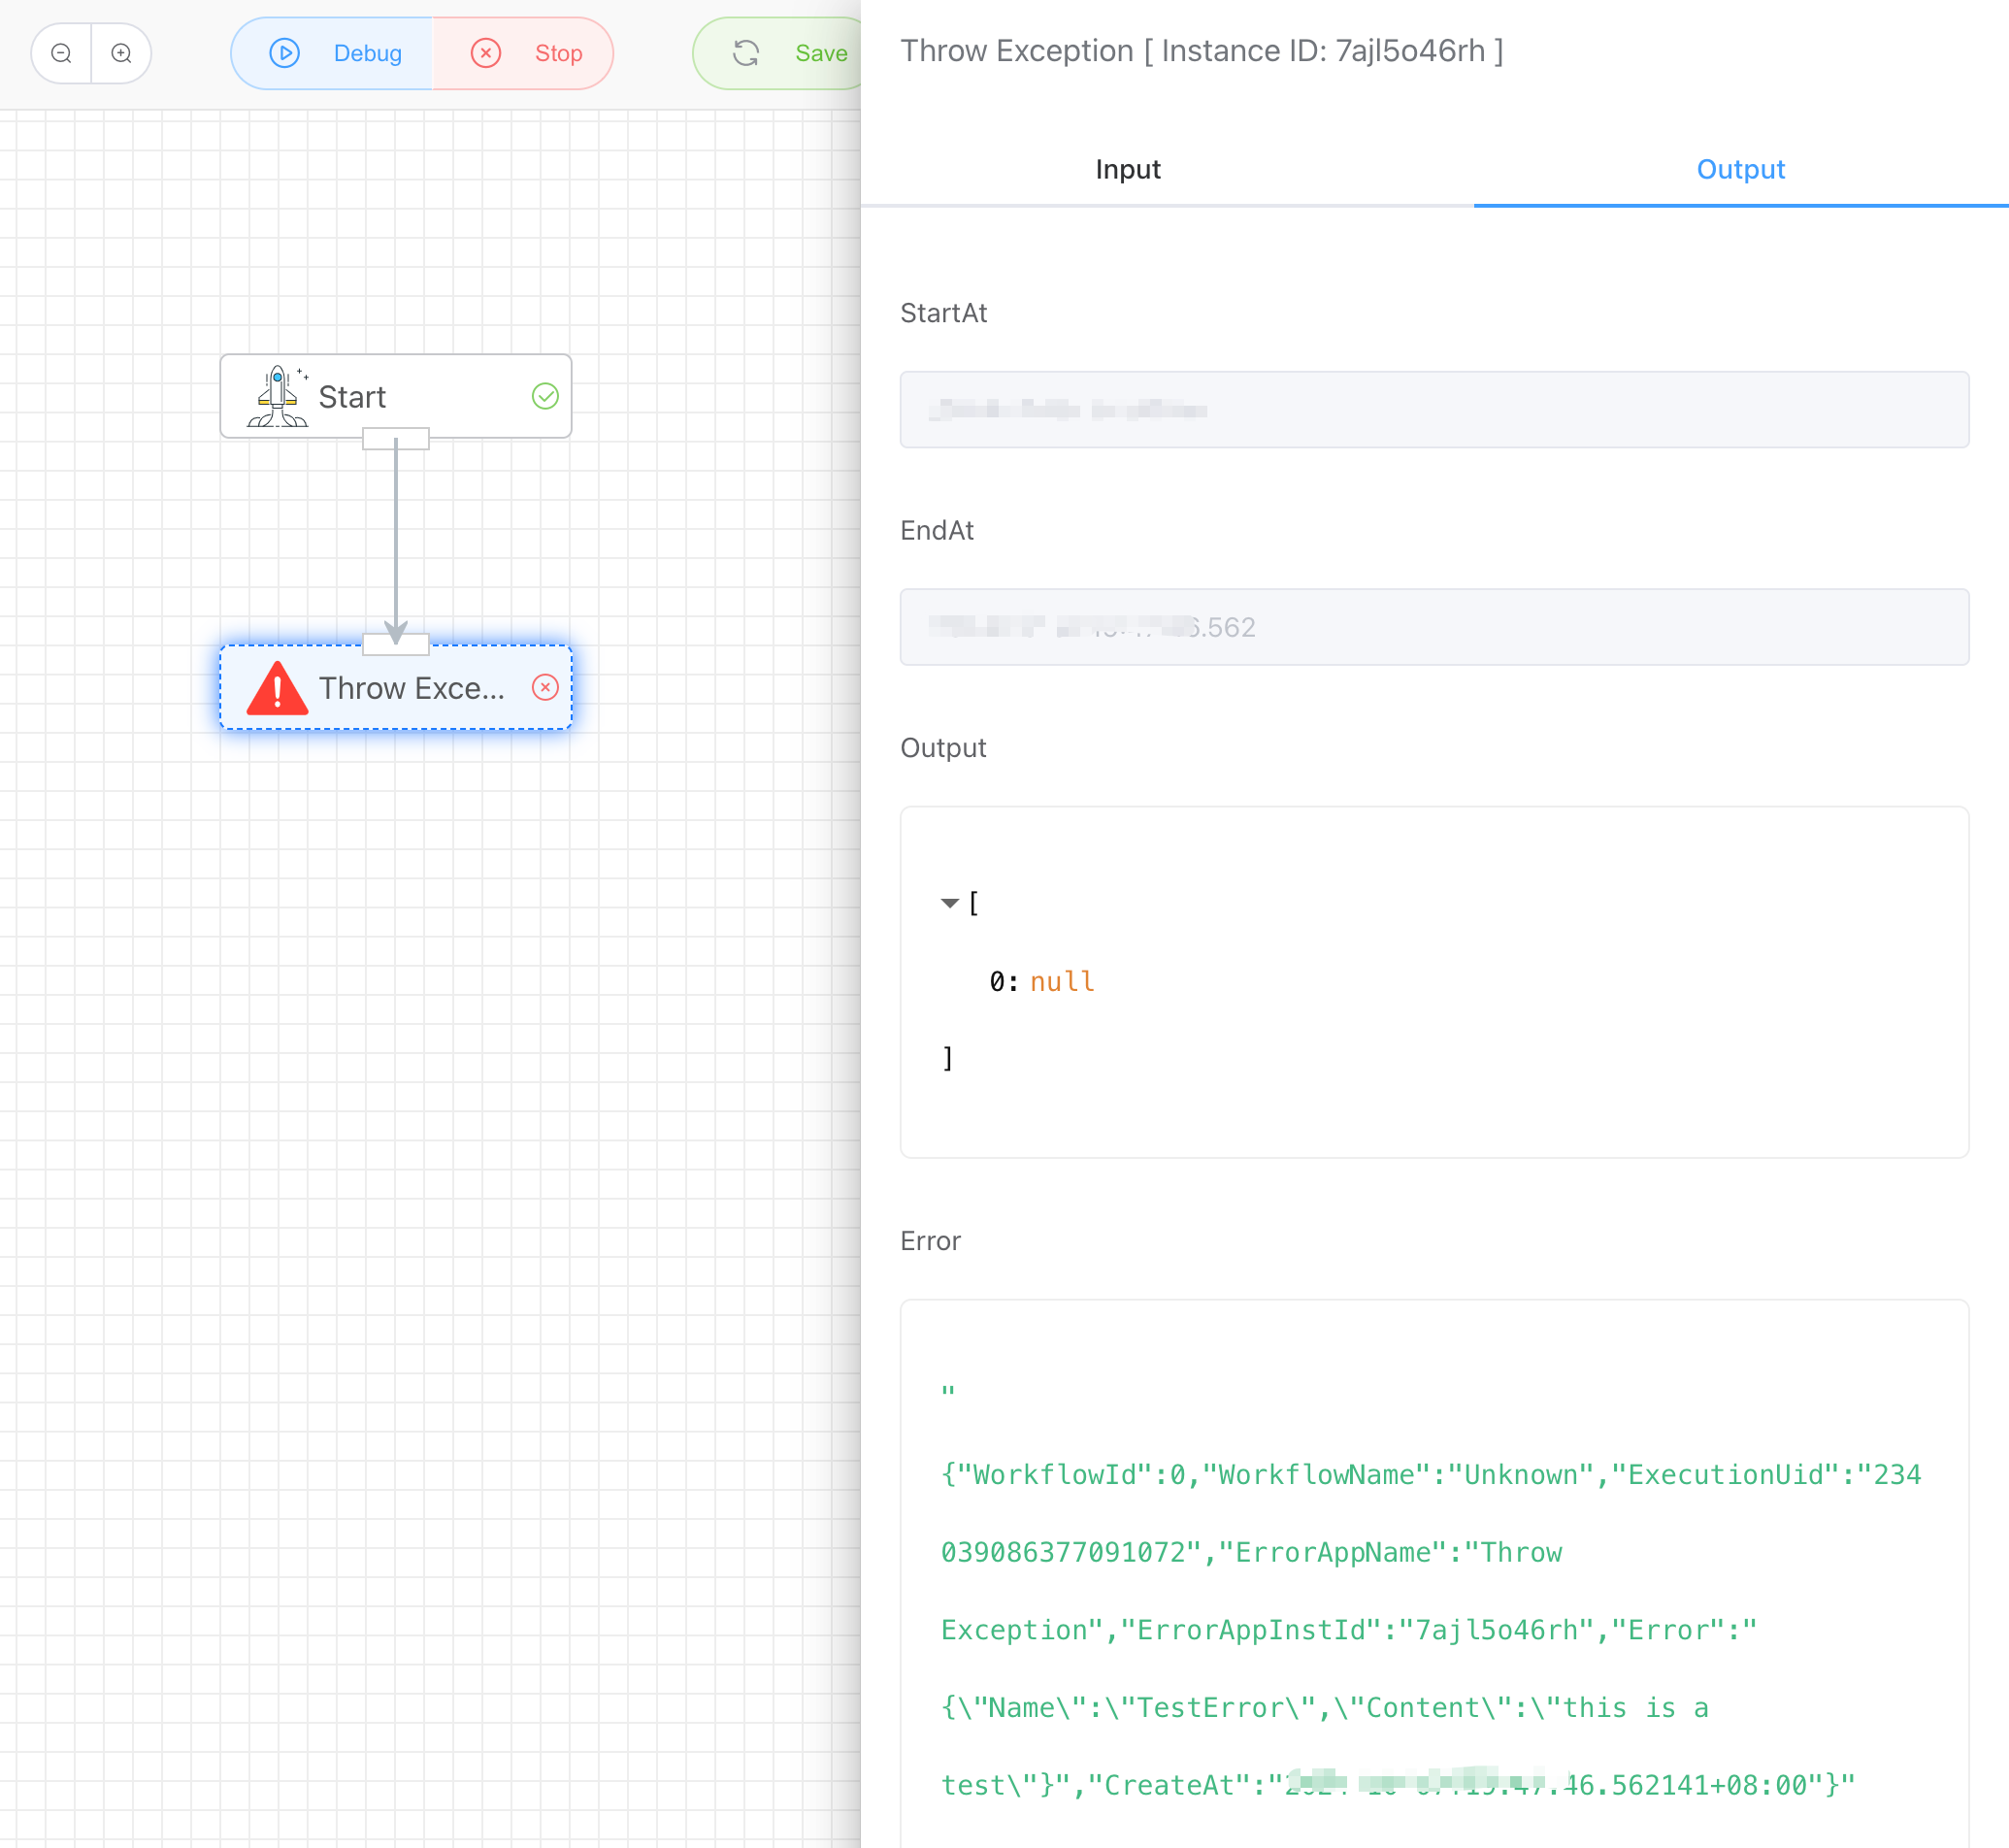This screenshot has width=2009, height=1848.
Task: Click green success checkmark on Start node
Action: 545,397
